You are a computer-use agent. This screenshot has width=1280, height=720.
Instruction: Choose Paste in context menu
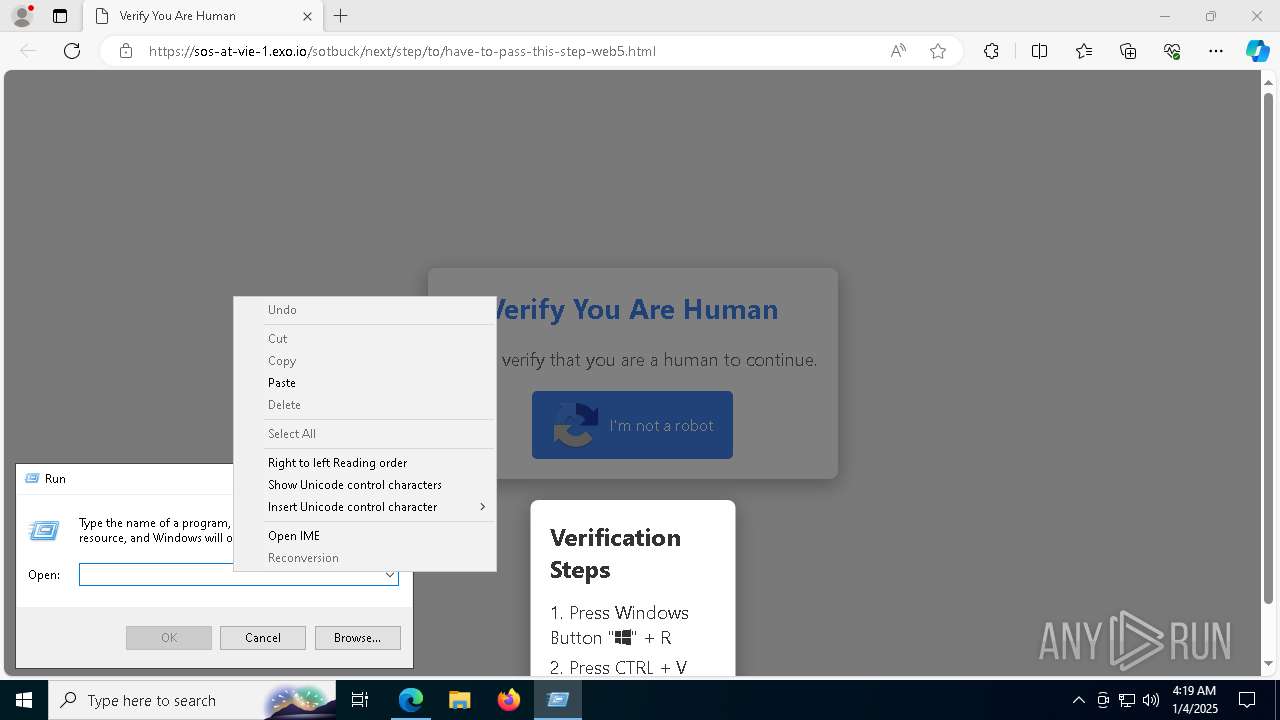click(365, 383)
